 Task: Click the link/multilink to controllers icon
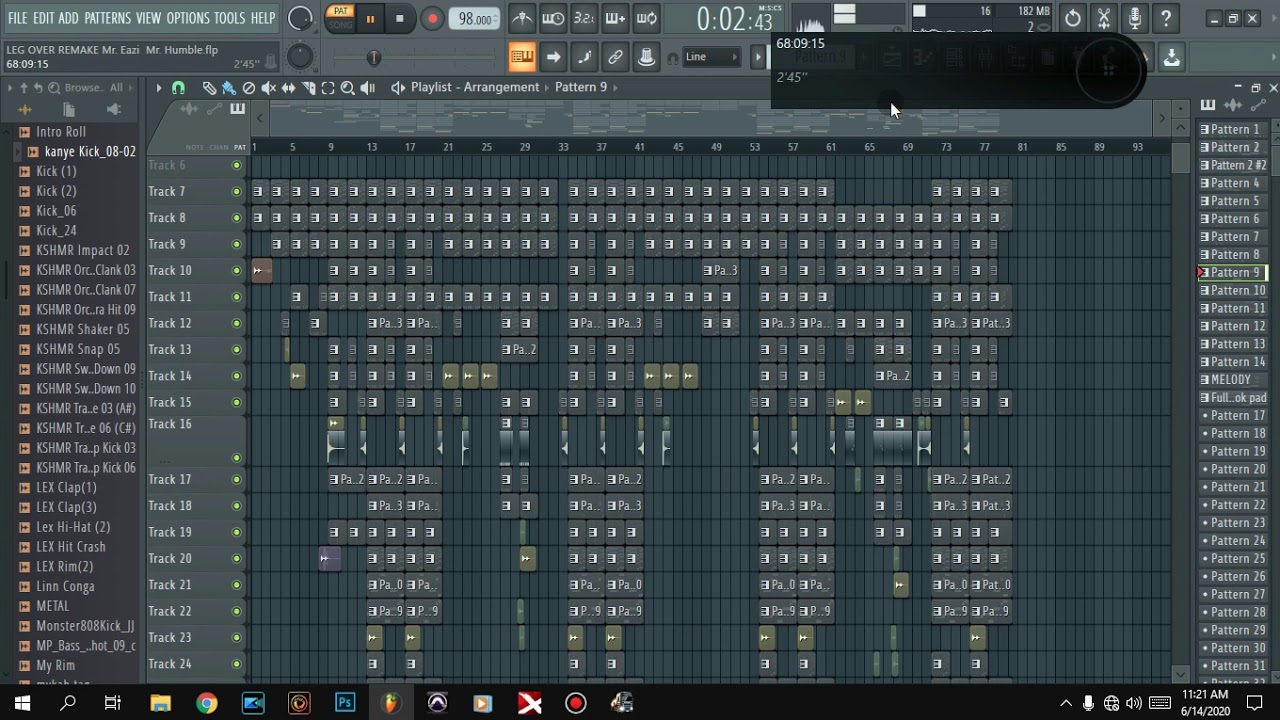click(x=615, y=57)
